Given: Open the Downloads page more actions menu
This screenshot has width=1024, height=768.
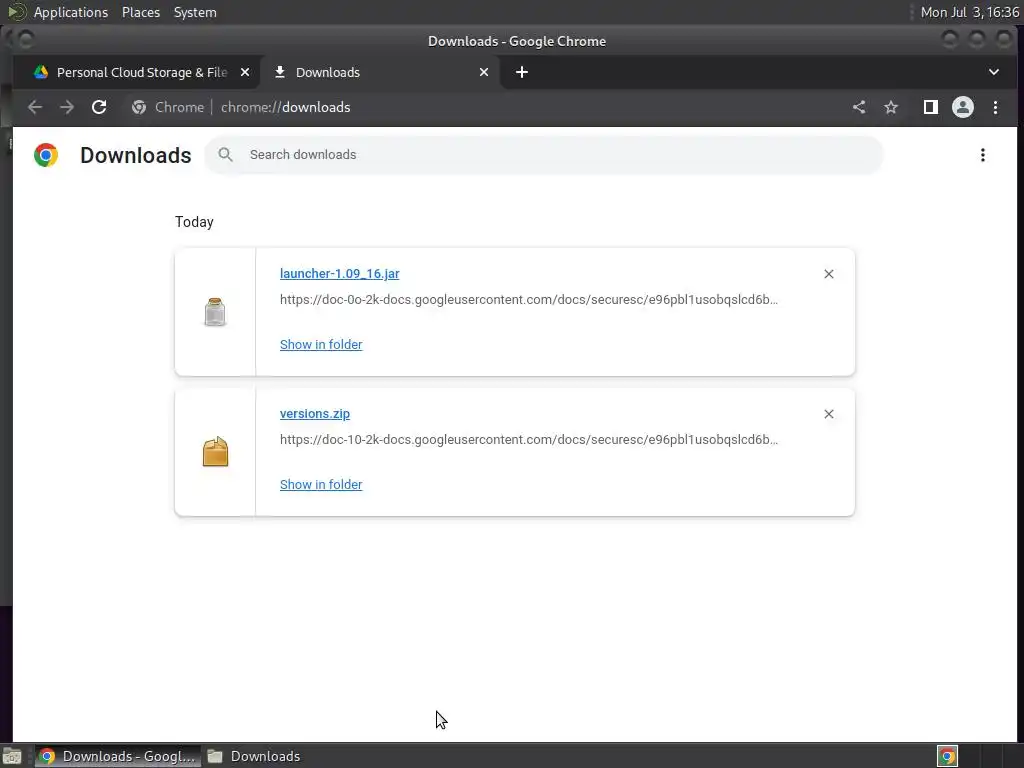Looking at the screenshot, I should coord(982,155).
